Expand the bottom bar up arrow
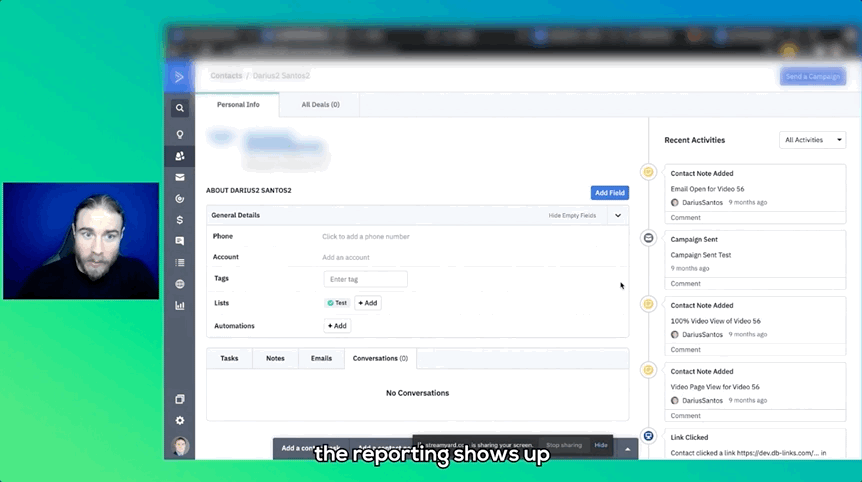Viewport: 862px width, 482px height. [x=627, y=449]
